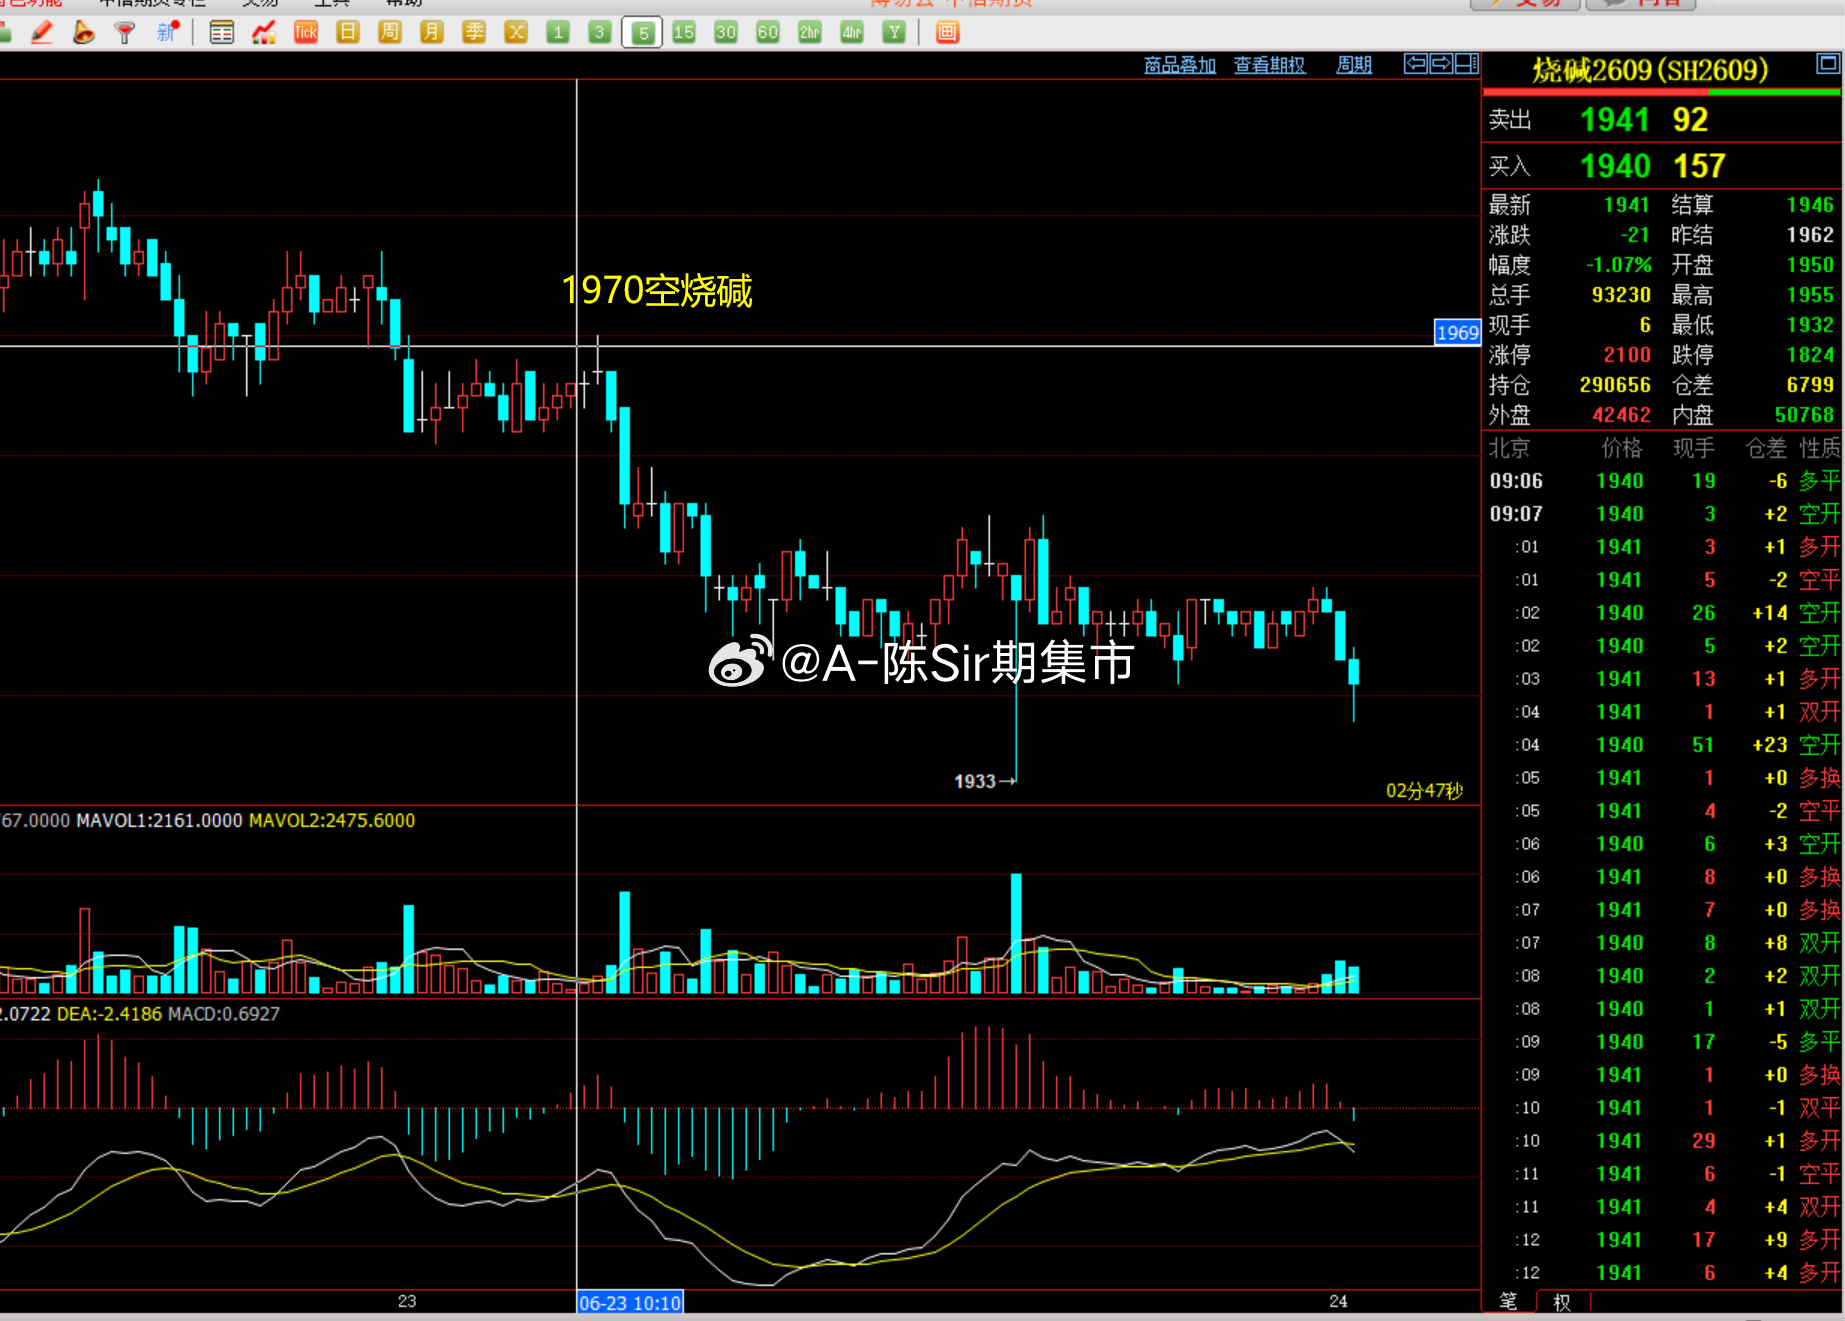Select the red pencil drawing tool
Screen dimensions: 1845x1321
[42, 32]
